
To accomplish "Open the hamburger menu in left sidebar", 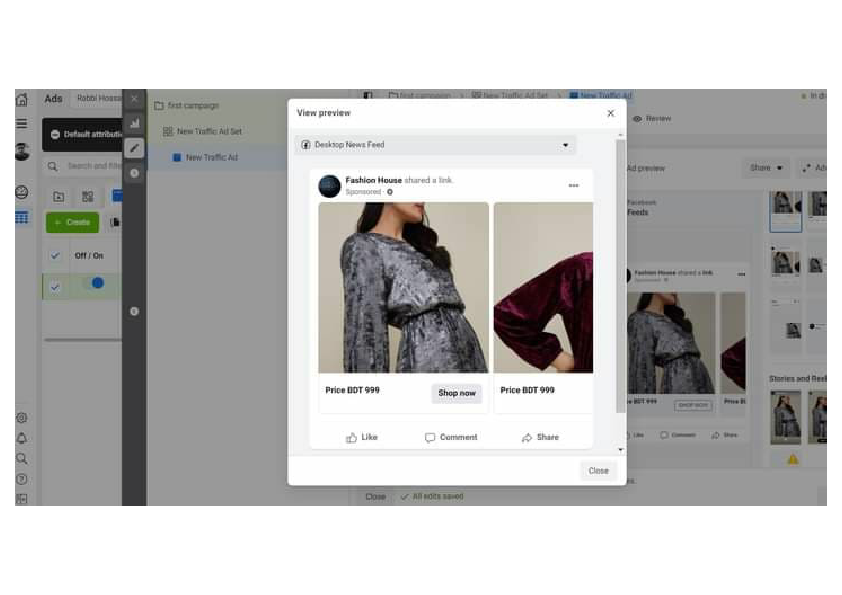I will pos(22,124).
